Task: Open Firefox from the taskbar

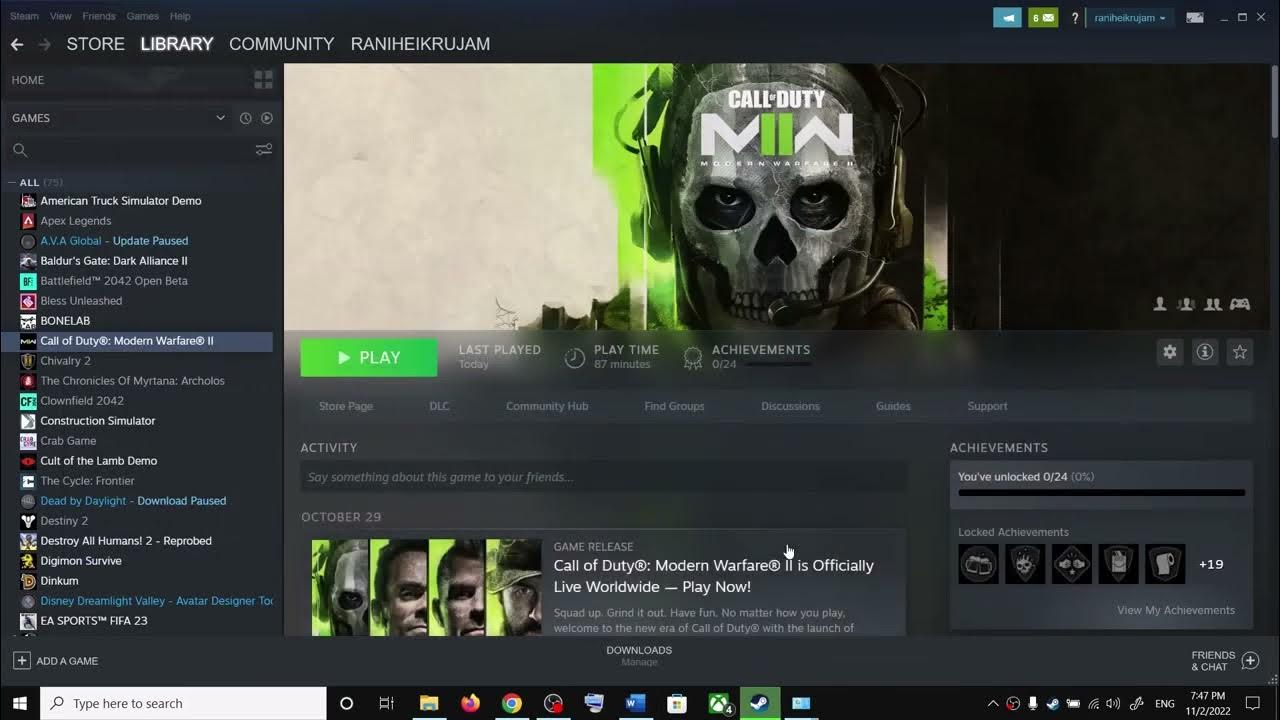Action: click(x=470, y=703)
